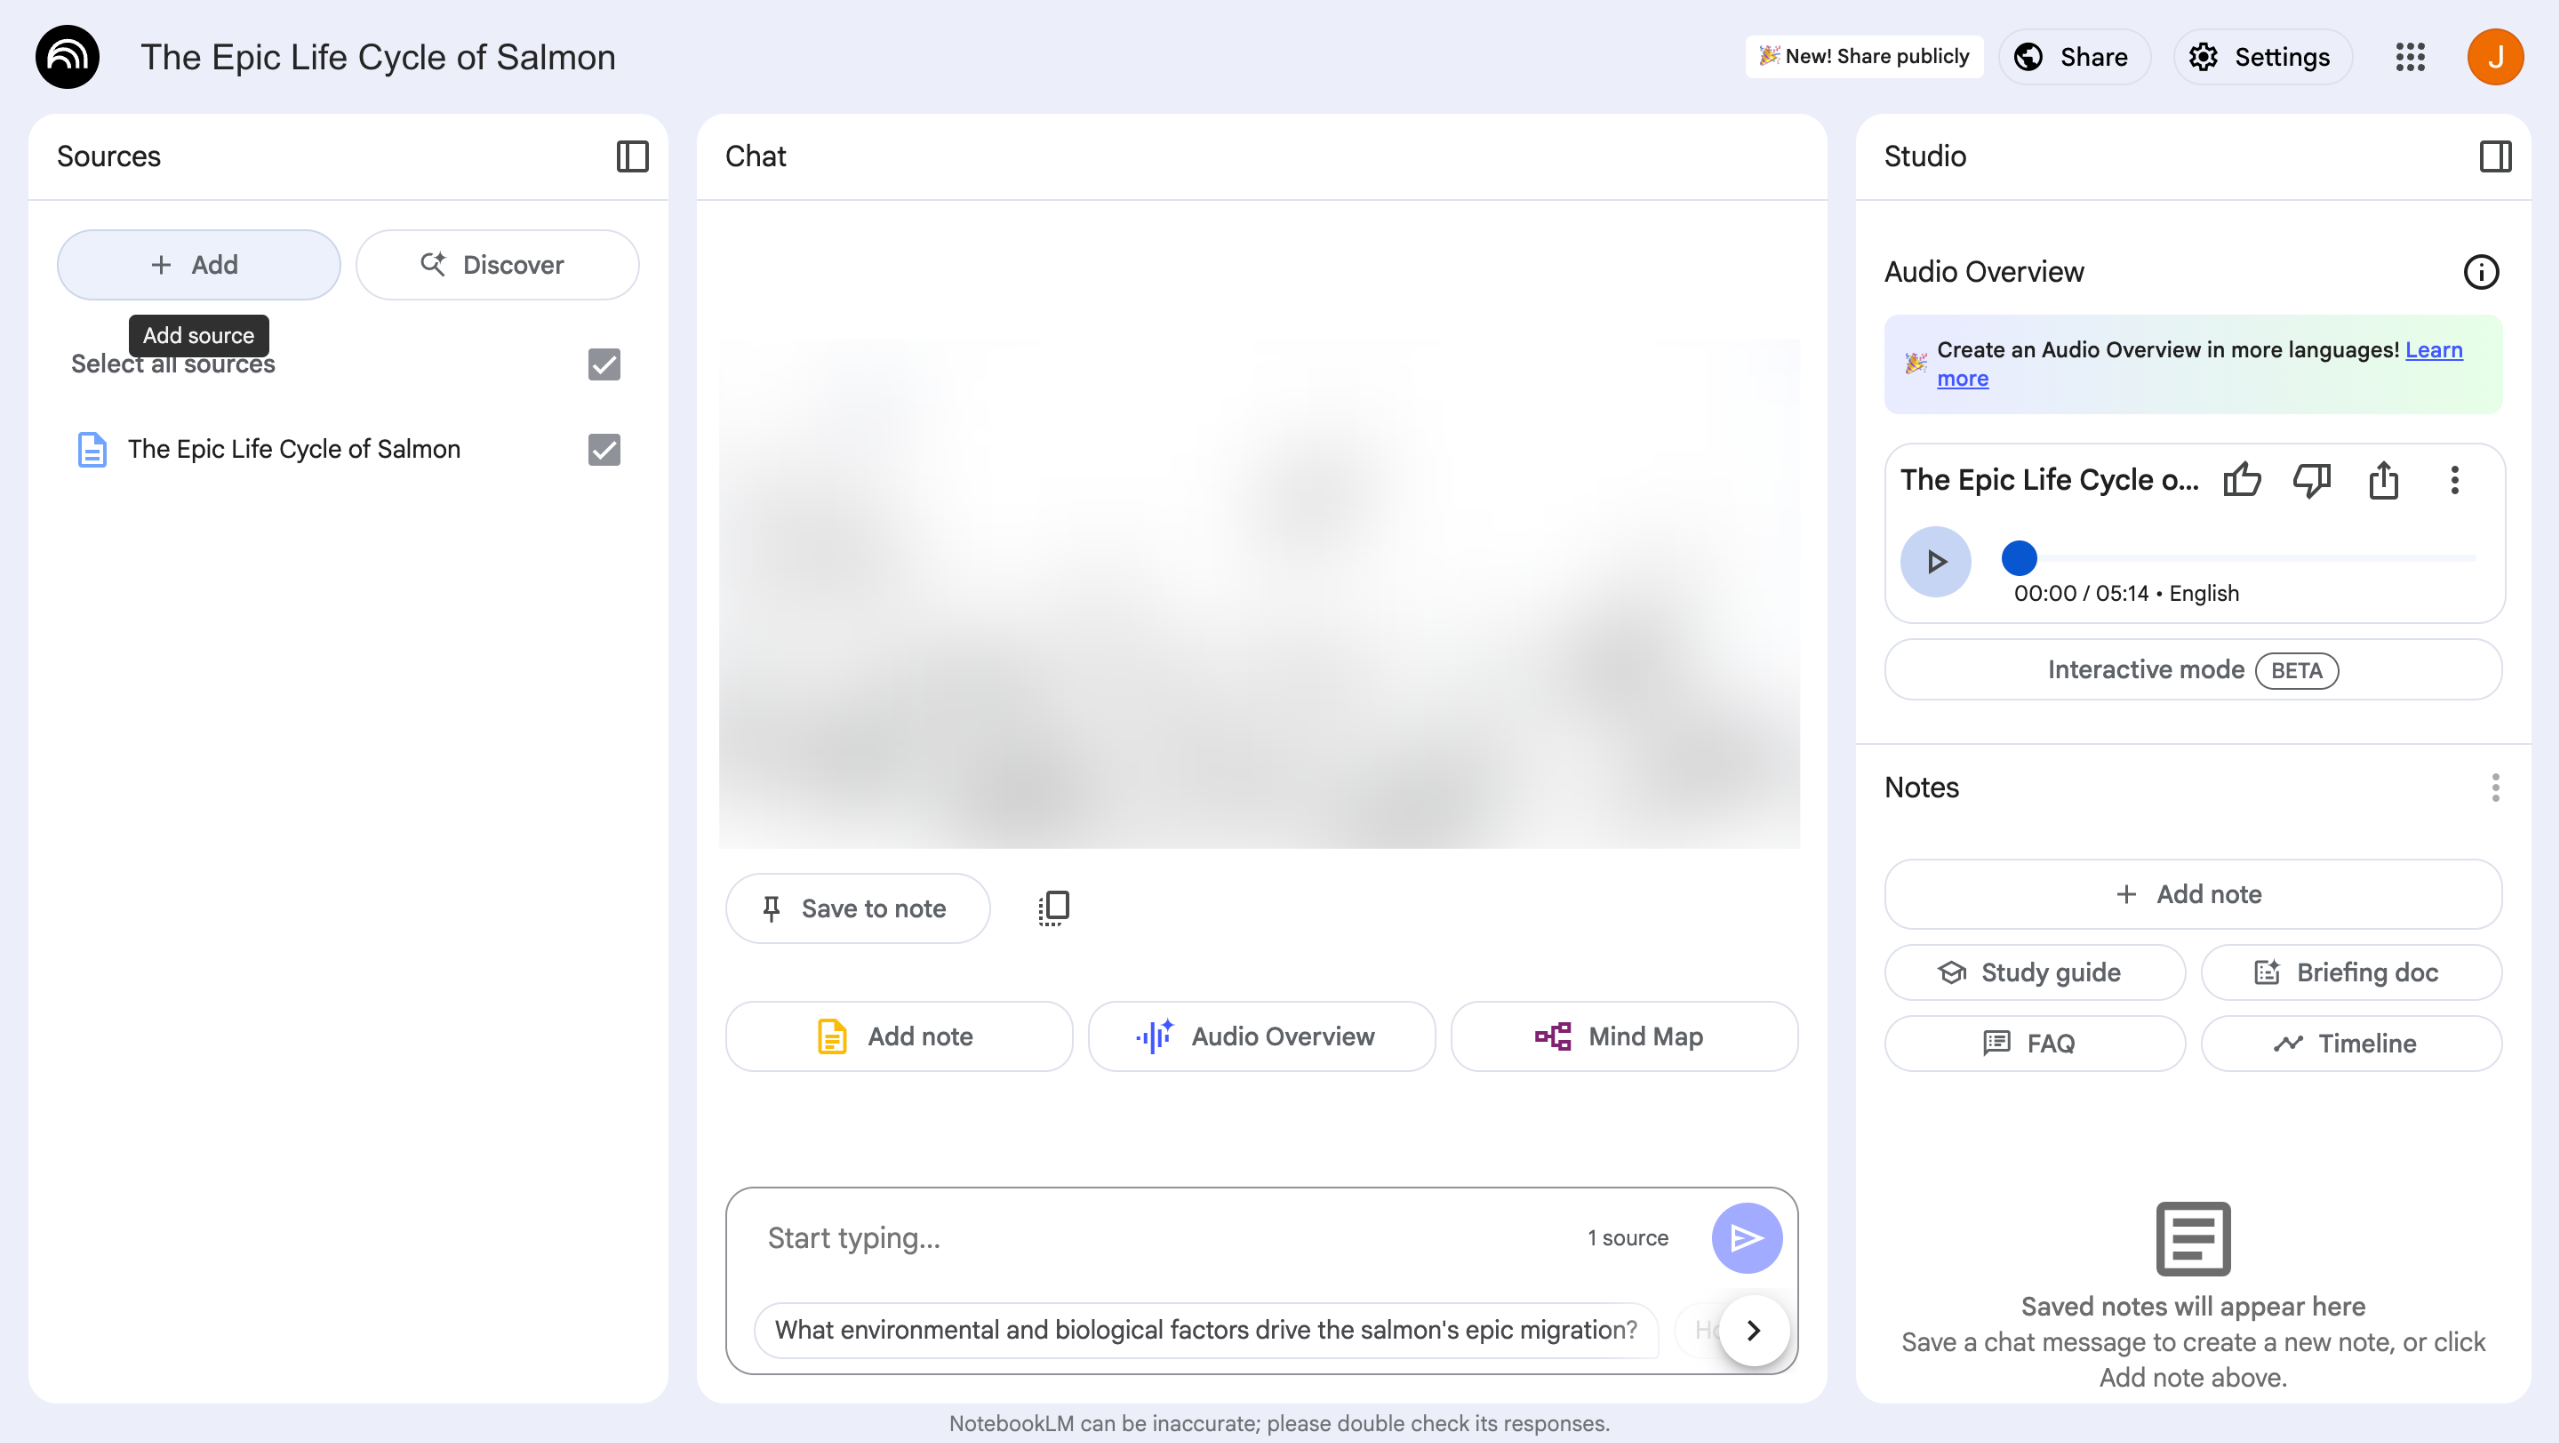2559x1443 pixels.
Task: Uncheck The Epic Life Cycle source
Action: 604,450
